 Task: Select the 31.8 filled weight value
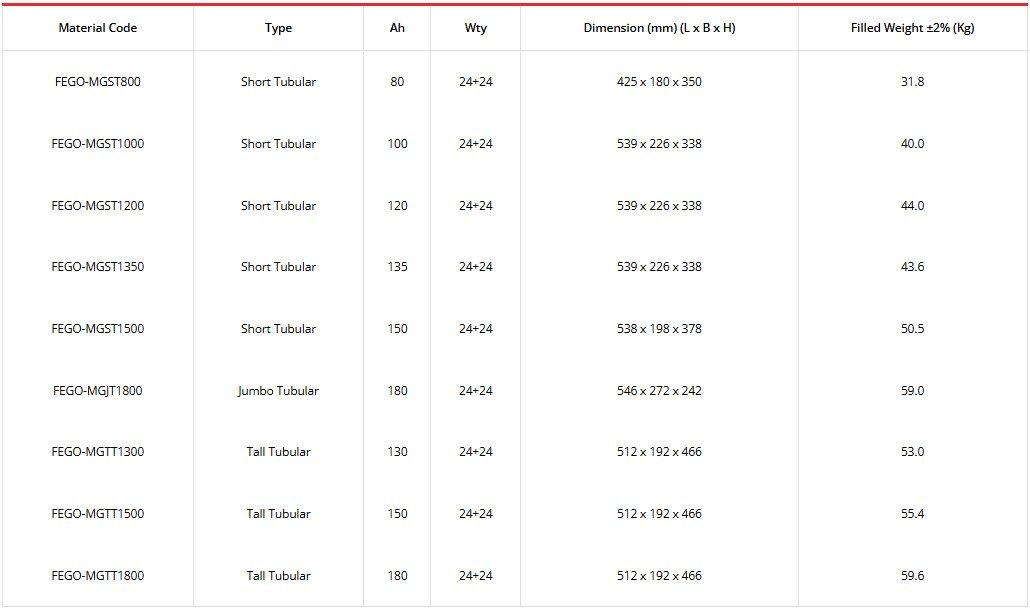click(912, 82)
